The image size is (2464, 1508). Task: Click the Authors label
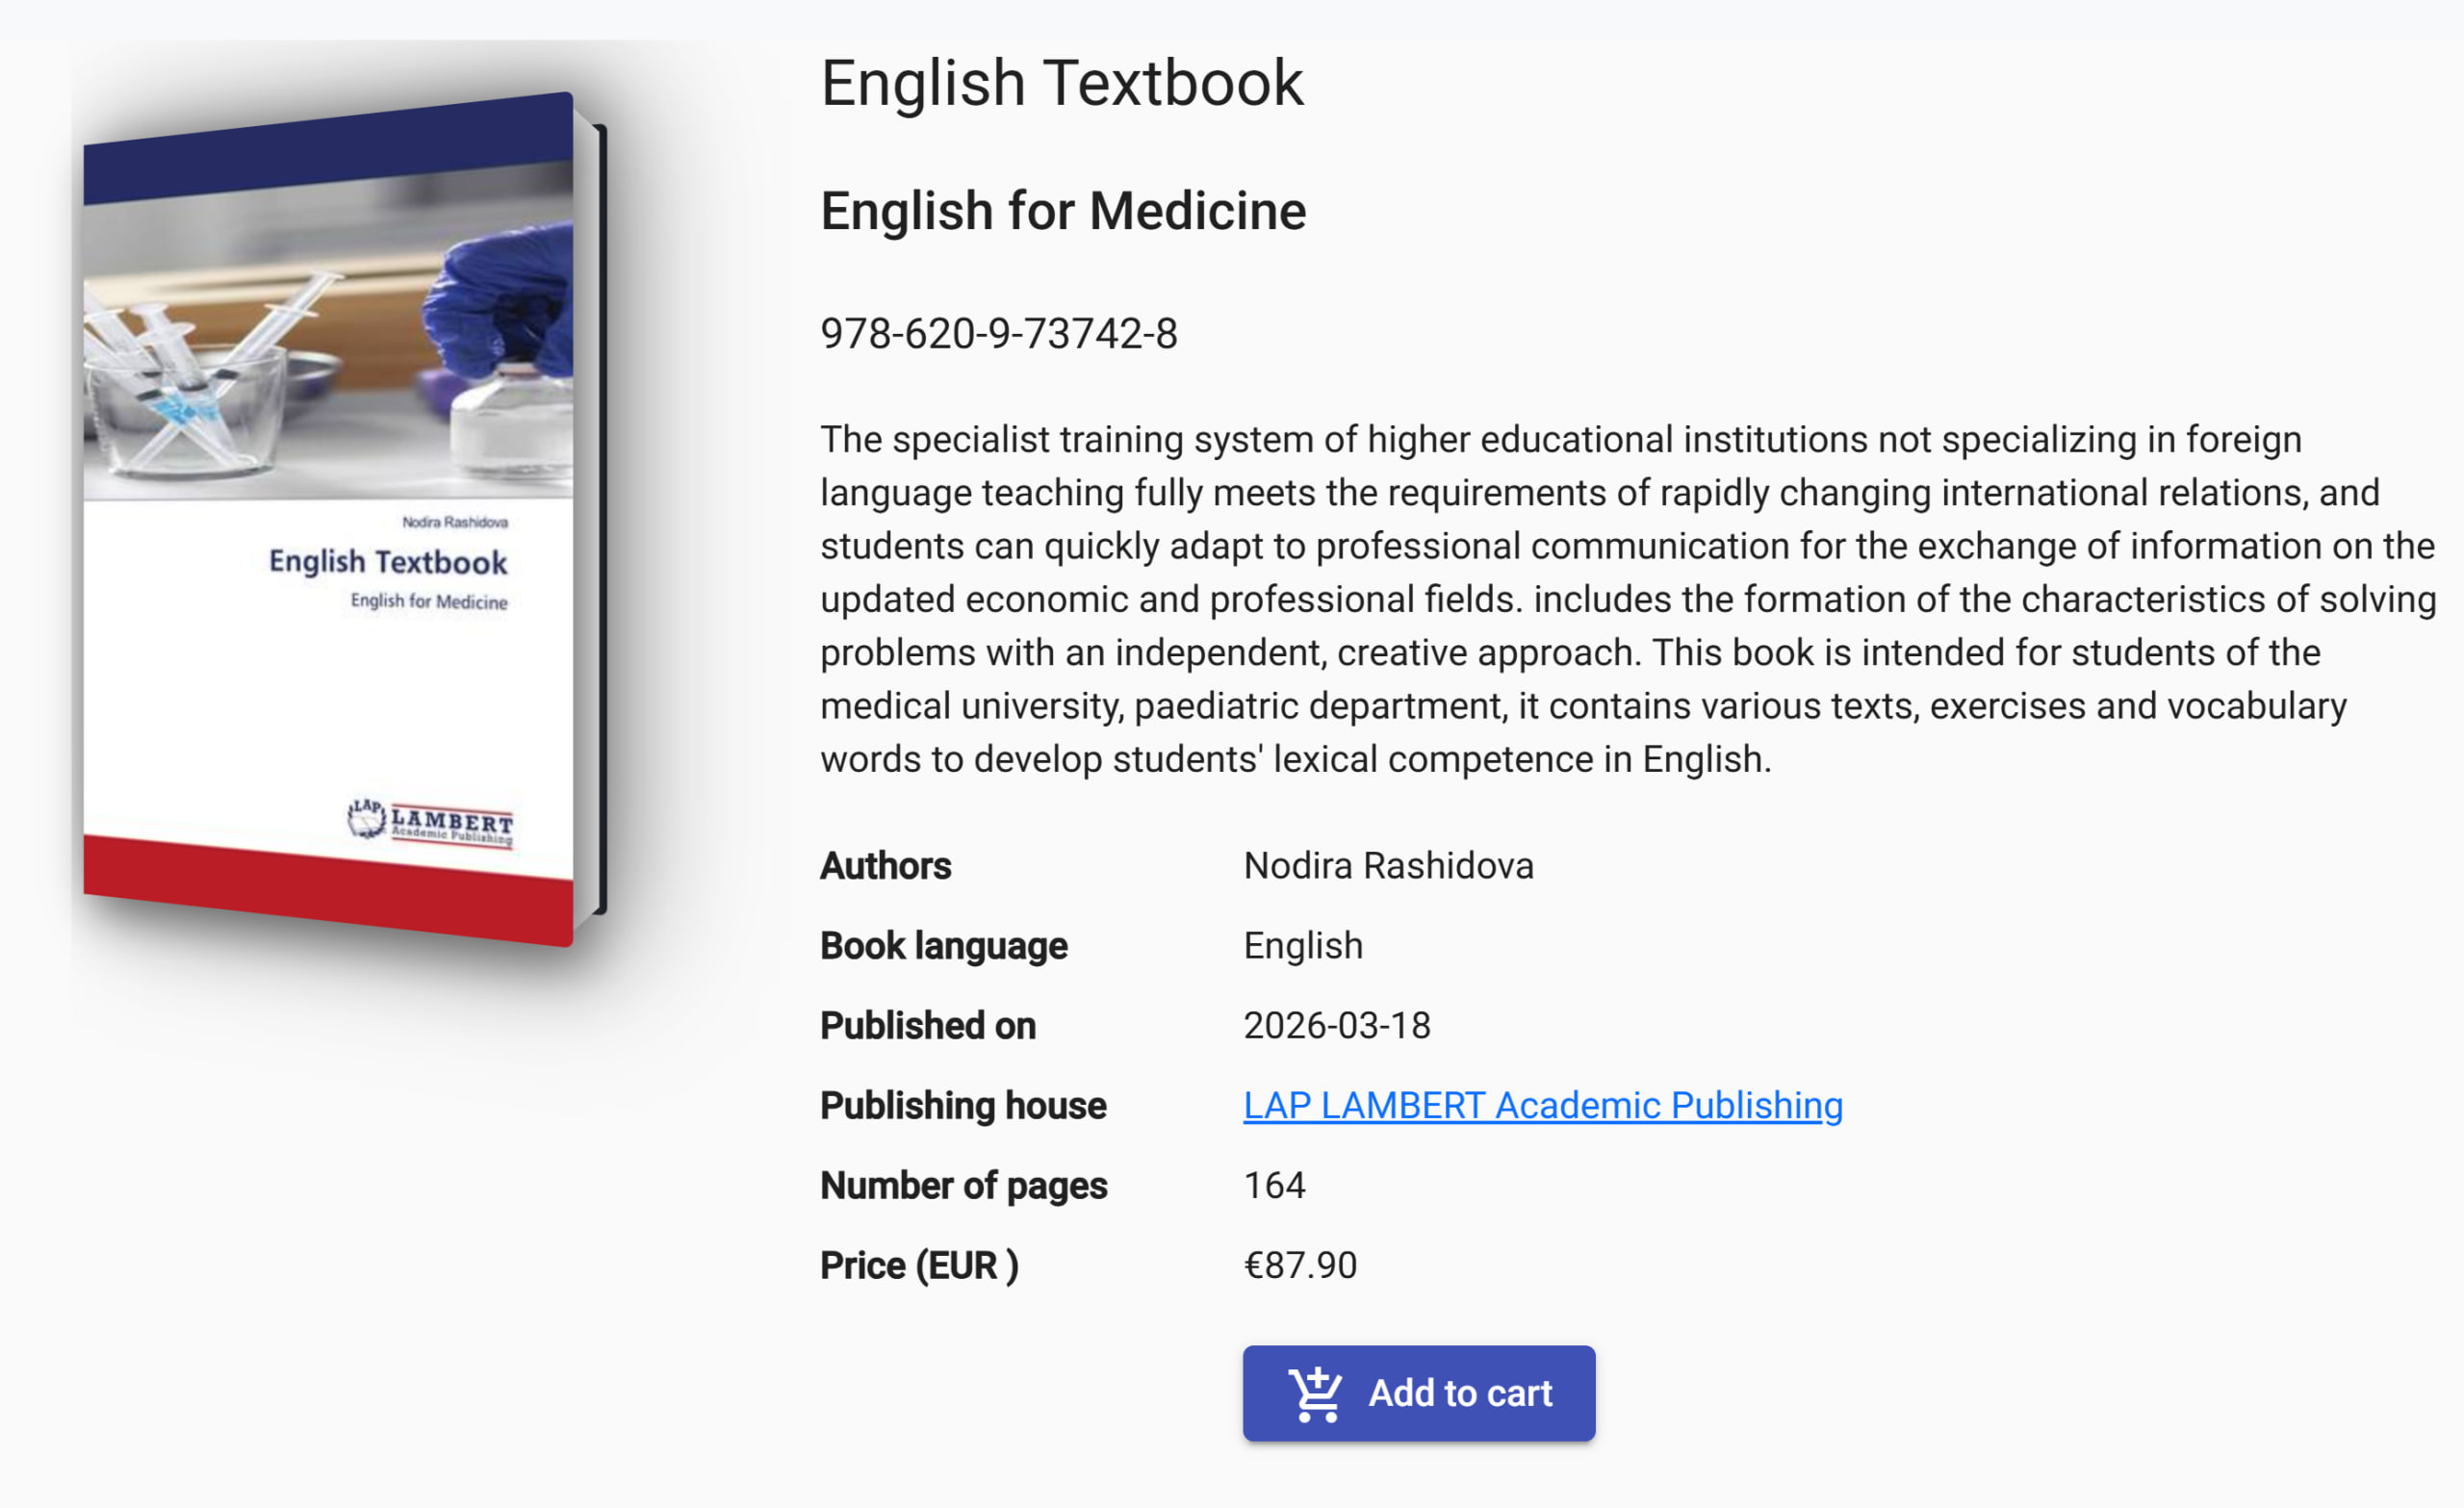click(x=885, y=866)
